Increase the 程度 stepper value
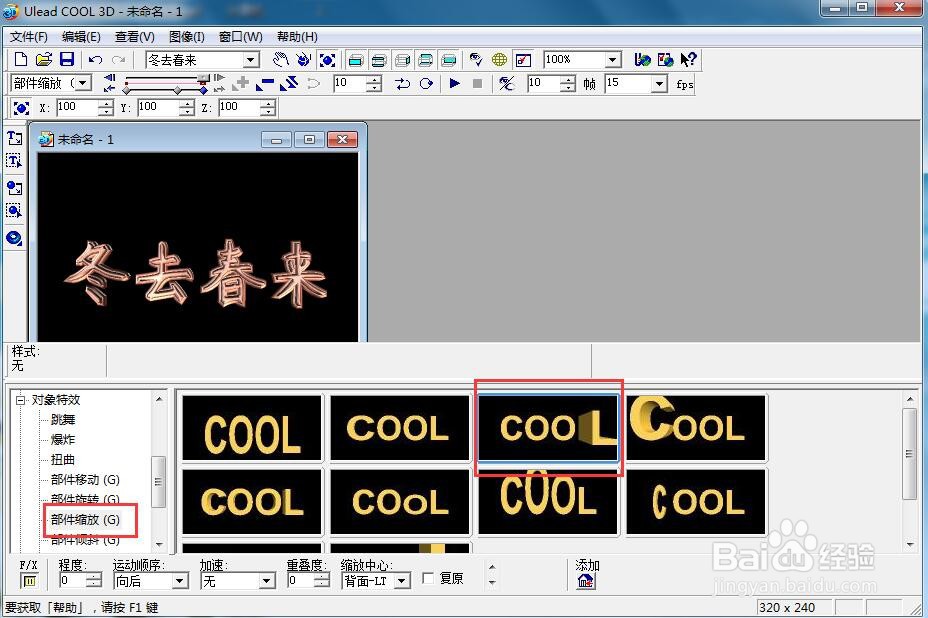 (x=94, y=577)
